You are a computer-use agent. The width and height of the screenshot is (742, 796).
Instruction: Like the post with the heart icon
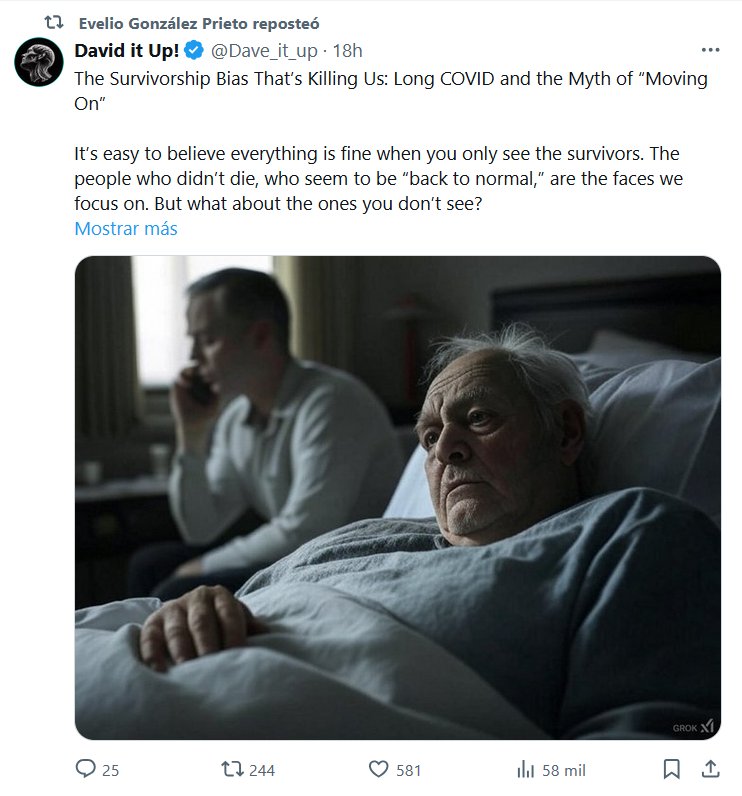click(378, 769)
